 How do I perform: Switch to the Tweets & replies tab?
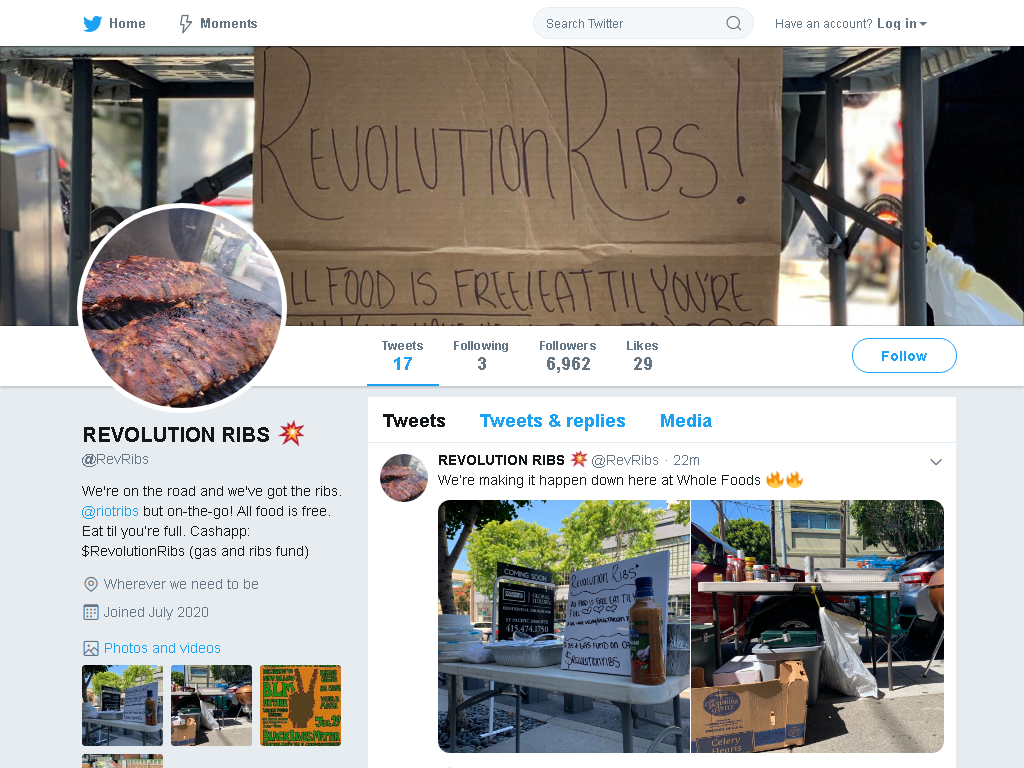click(x=552, y=421)
